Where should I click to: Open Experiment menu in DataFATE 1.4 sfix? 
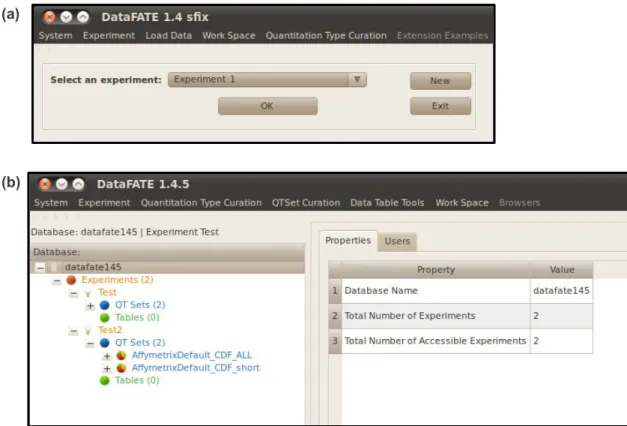(x=109, y=36)
